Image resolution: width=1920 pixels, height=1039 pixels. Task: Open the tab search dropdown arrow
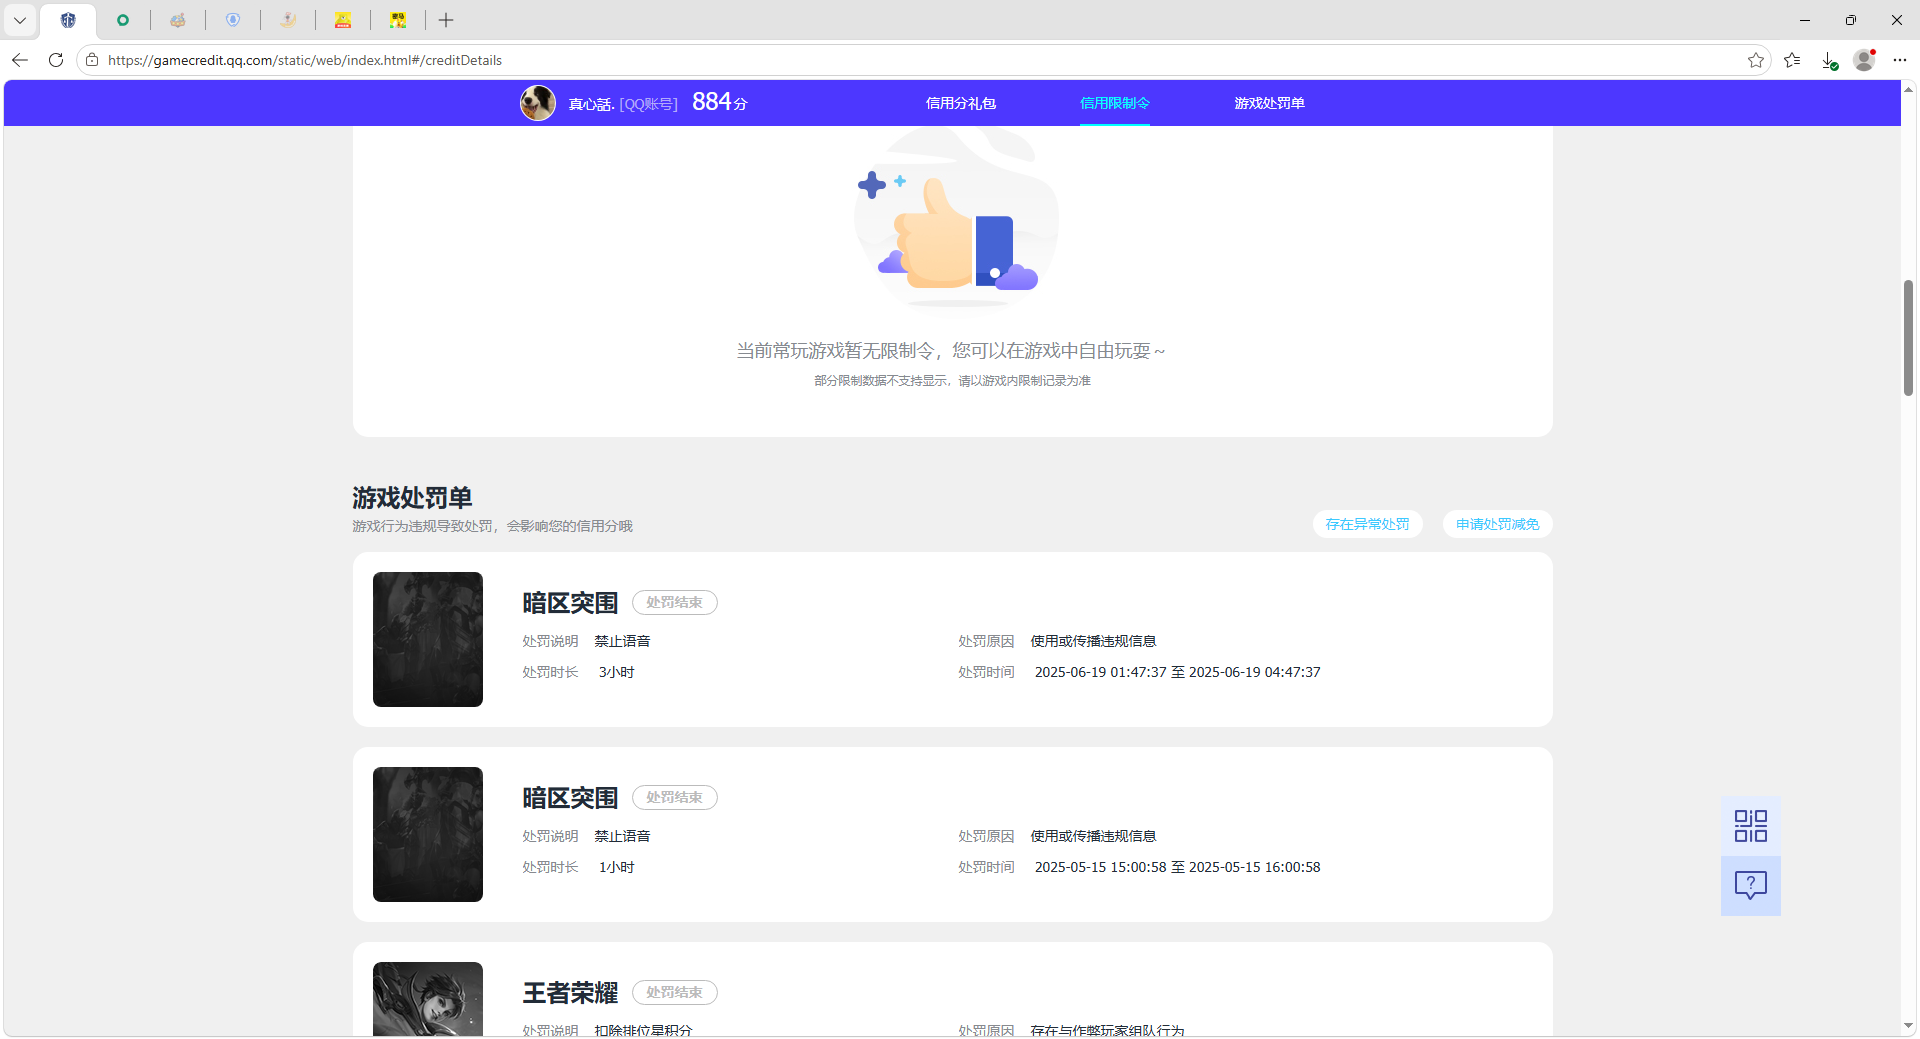pyautogui.click(x=20, y=20)
